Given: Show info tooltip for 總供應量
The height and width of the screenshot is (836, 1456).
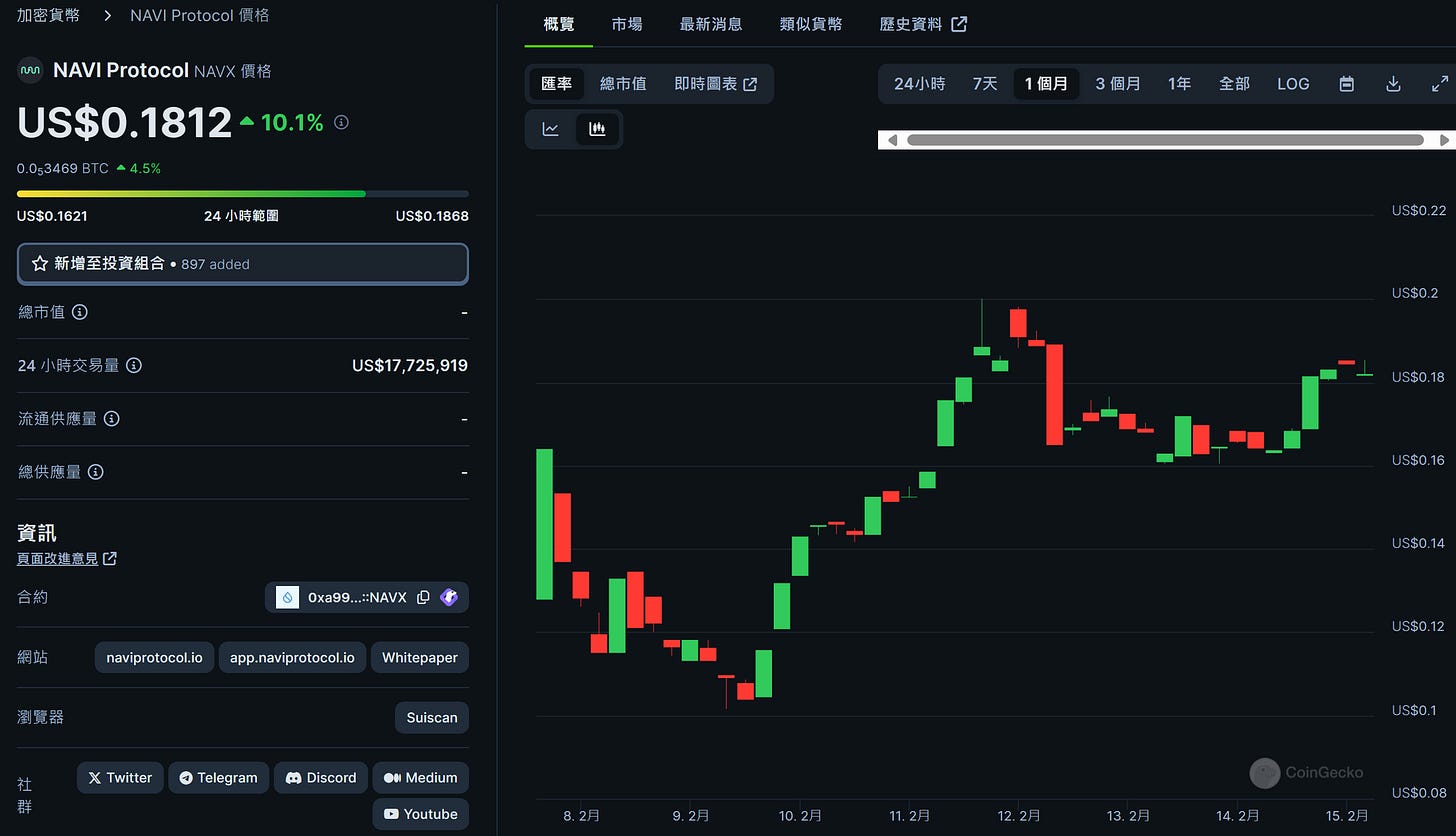Looking at the screenshot, I should coord(96,472).
